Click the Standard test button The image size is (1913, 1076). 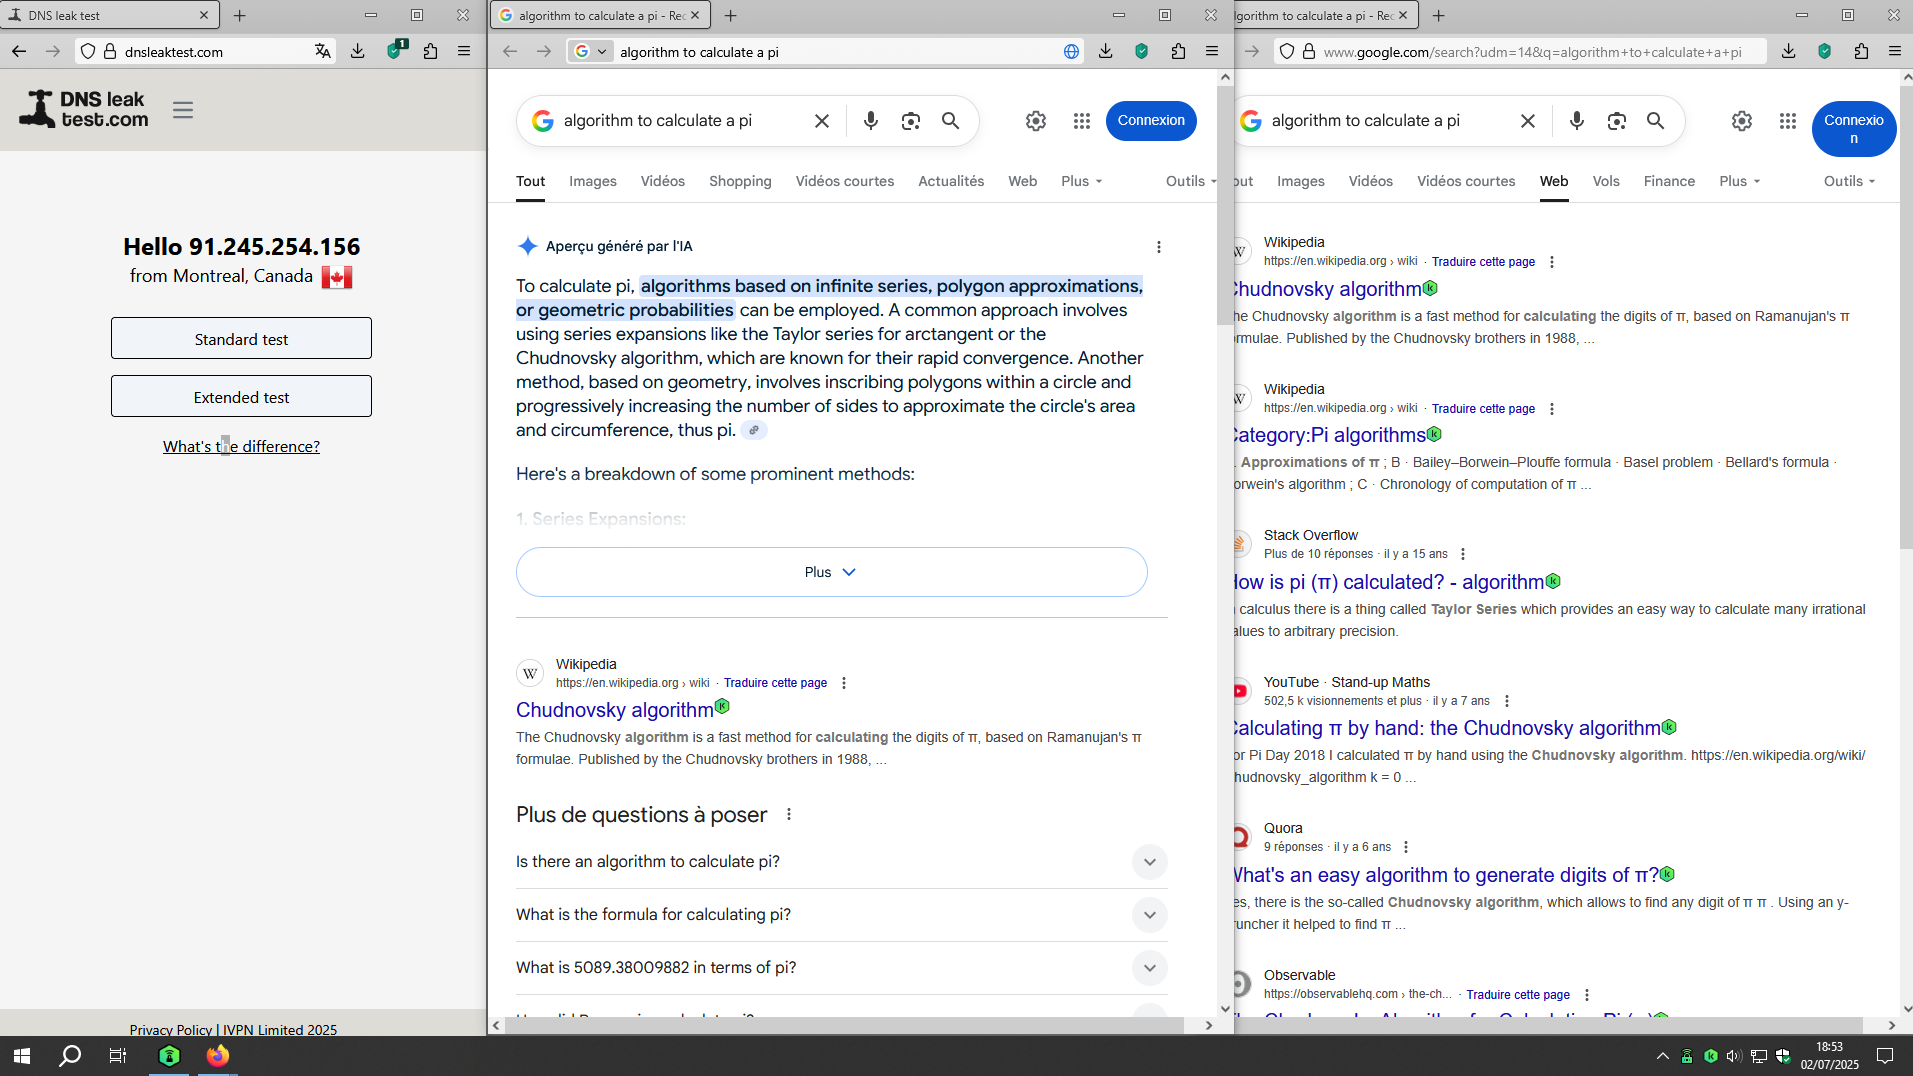(x=241, y=339)
